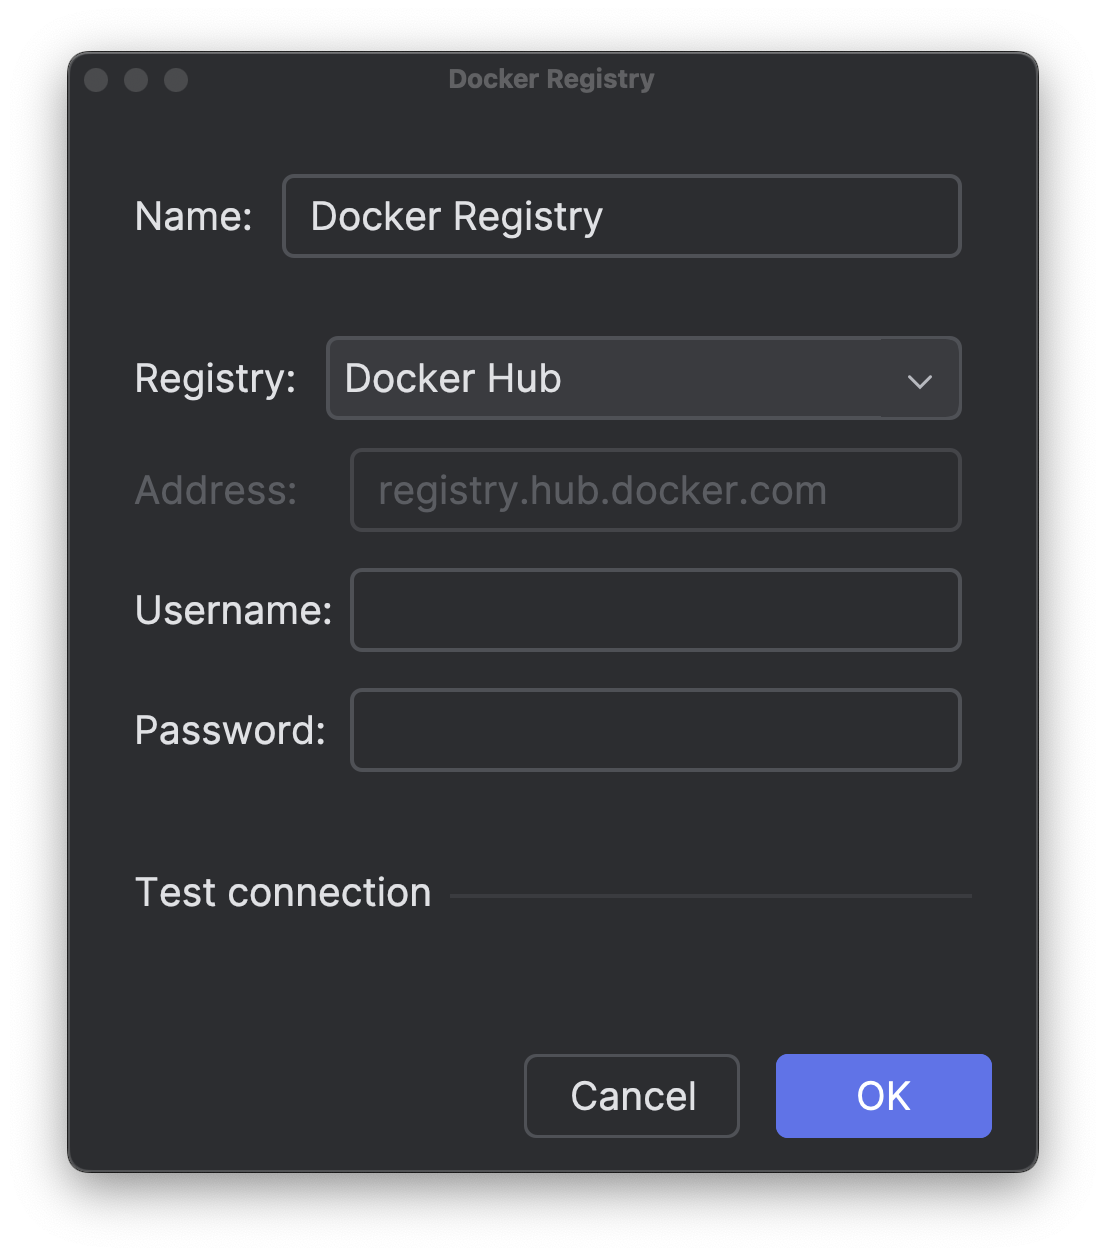Screen dimensions: 1106x1256
Task: Cancel the Docker Registry dialog
Action: (x=632, y=1096)
